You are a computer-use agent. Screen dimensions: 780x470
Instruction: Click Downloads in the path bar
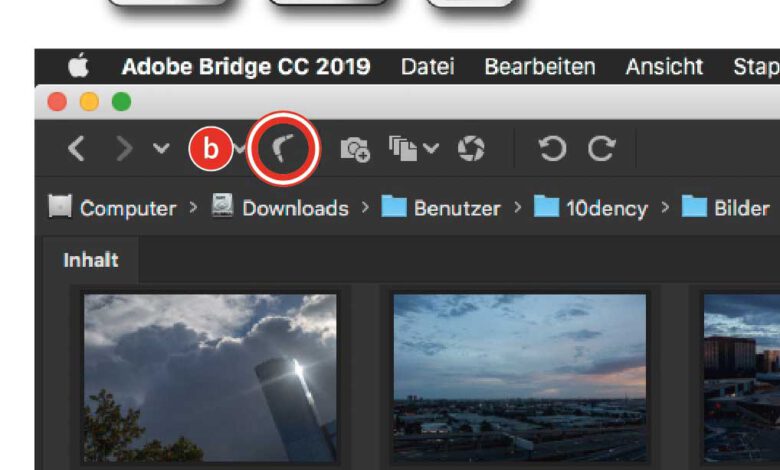280,207
